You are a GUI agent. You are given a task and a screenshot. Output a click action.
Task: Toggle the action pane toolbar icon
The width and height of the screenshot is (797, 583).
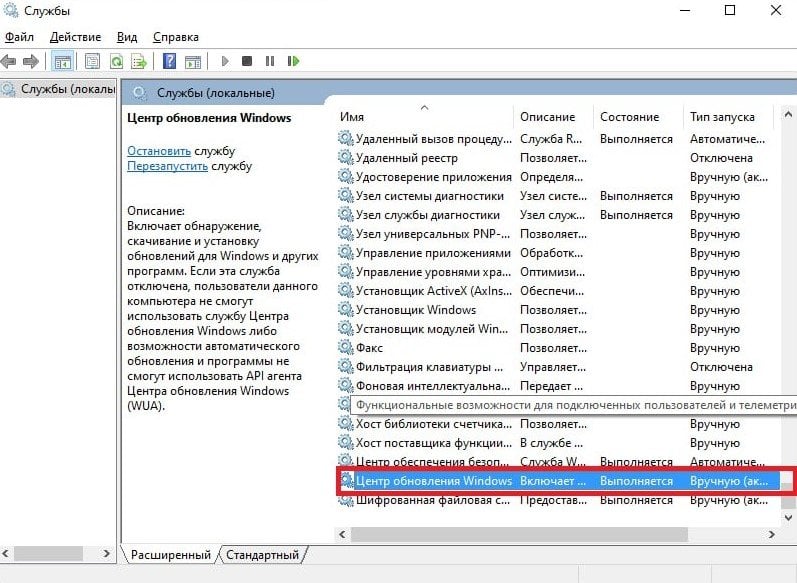coord(193,62)
